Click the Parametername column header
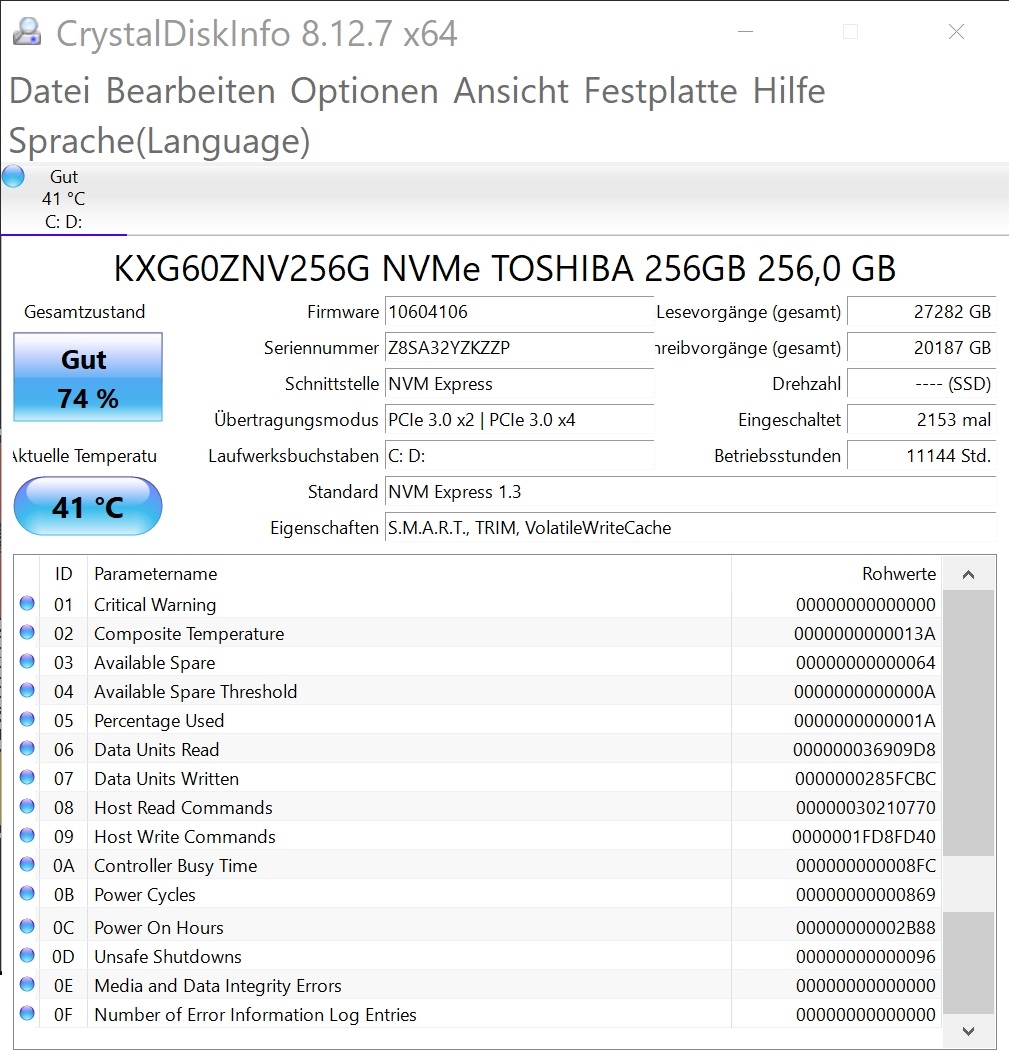 pos(410,574)
